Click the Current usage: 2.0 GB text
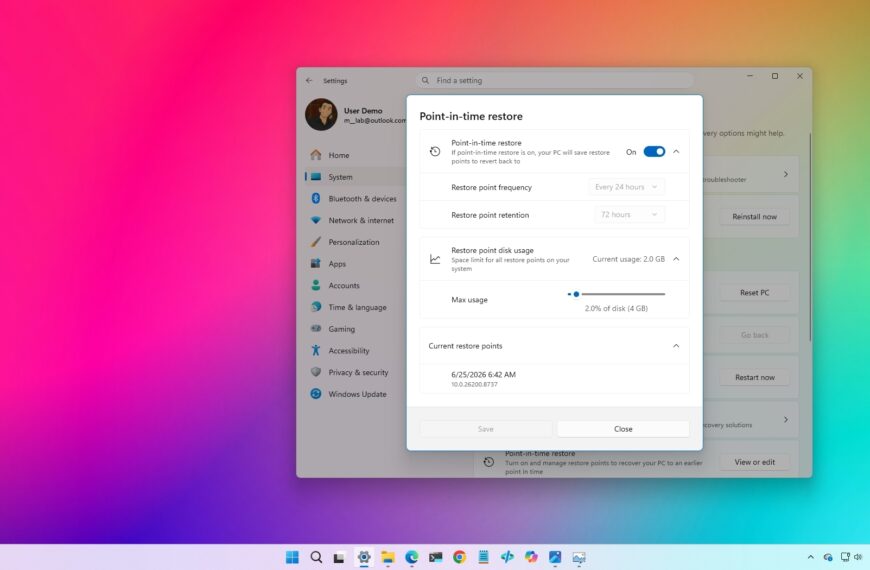Viewport: 870px width, 570px height. pos(628,259)
